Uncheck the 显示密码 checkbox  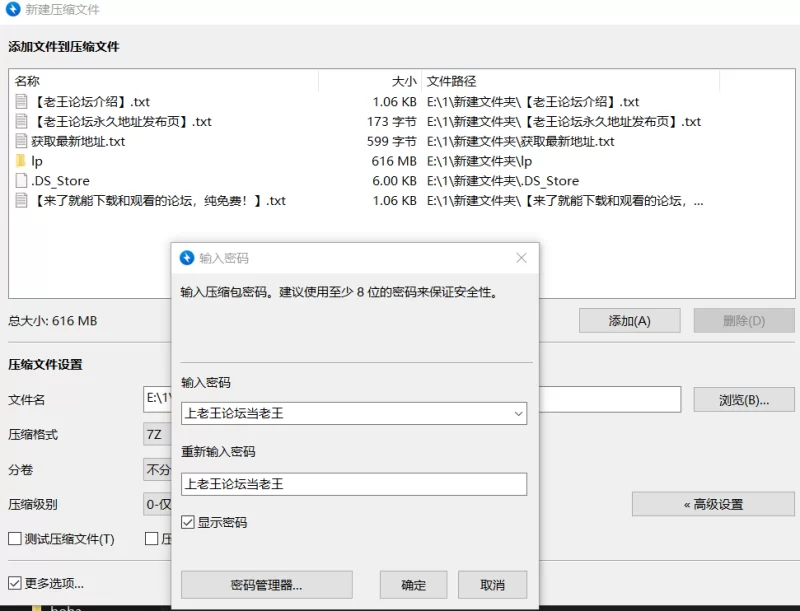tap(188, 522)
